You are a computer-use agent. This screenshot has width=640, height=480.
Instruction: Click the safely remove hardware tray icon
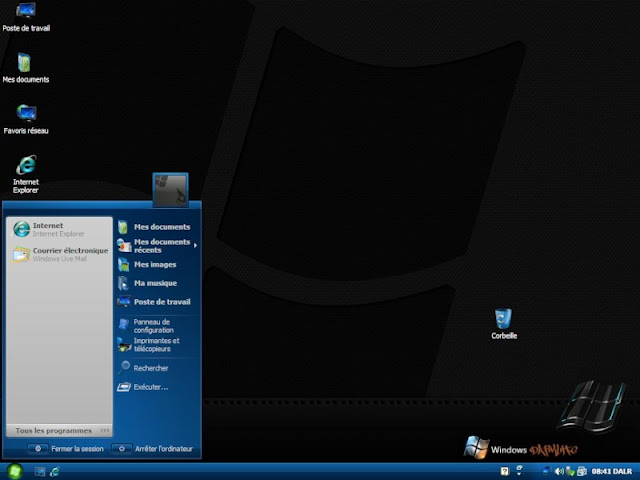pos(570,471)
